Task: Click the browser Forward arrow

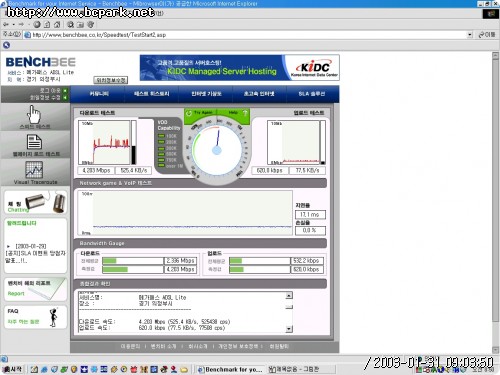Action: tap(21, 25)
